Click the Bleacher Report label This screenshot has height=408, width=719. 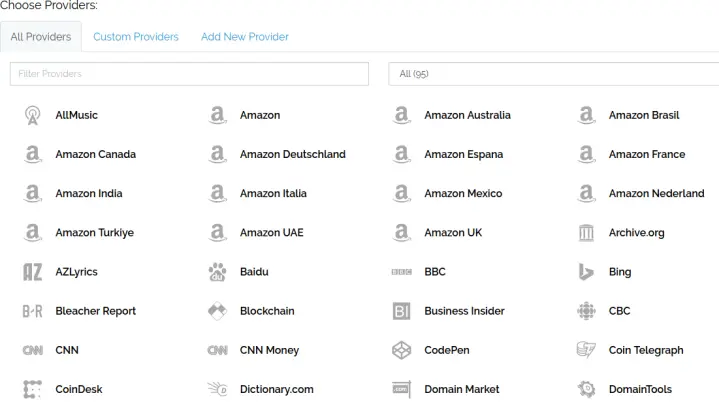click(96, 311)
